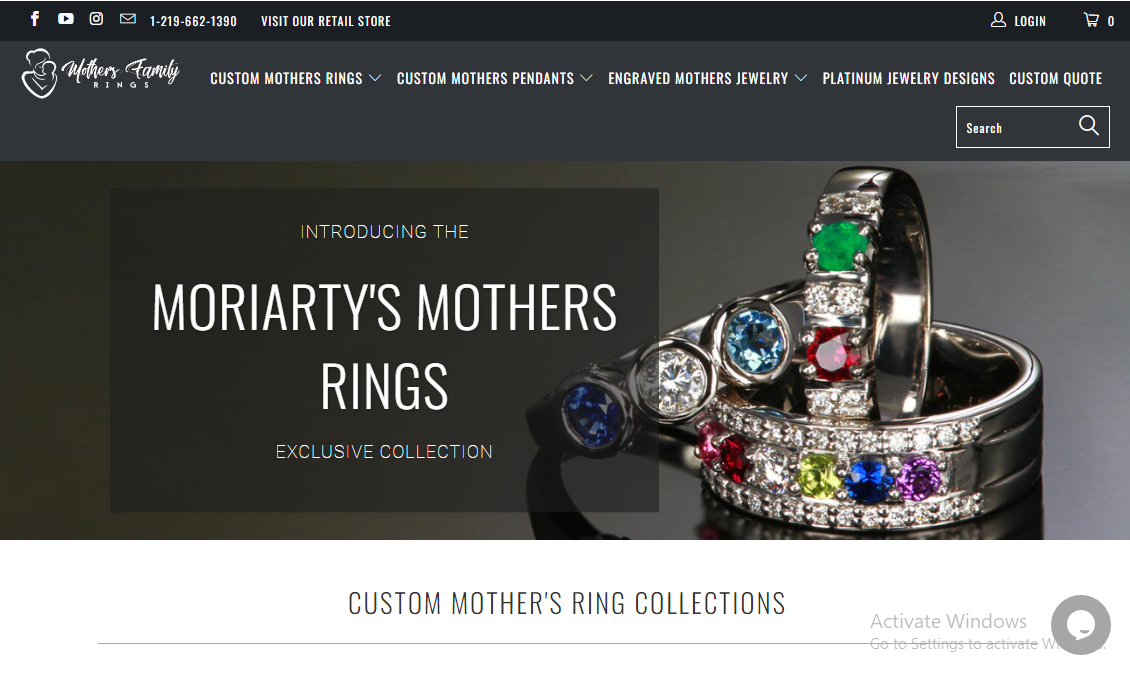Click the search magnifier icon
The width and height of the screenshot is (1130, 674).
point(1088,126)
